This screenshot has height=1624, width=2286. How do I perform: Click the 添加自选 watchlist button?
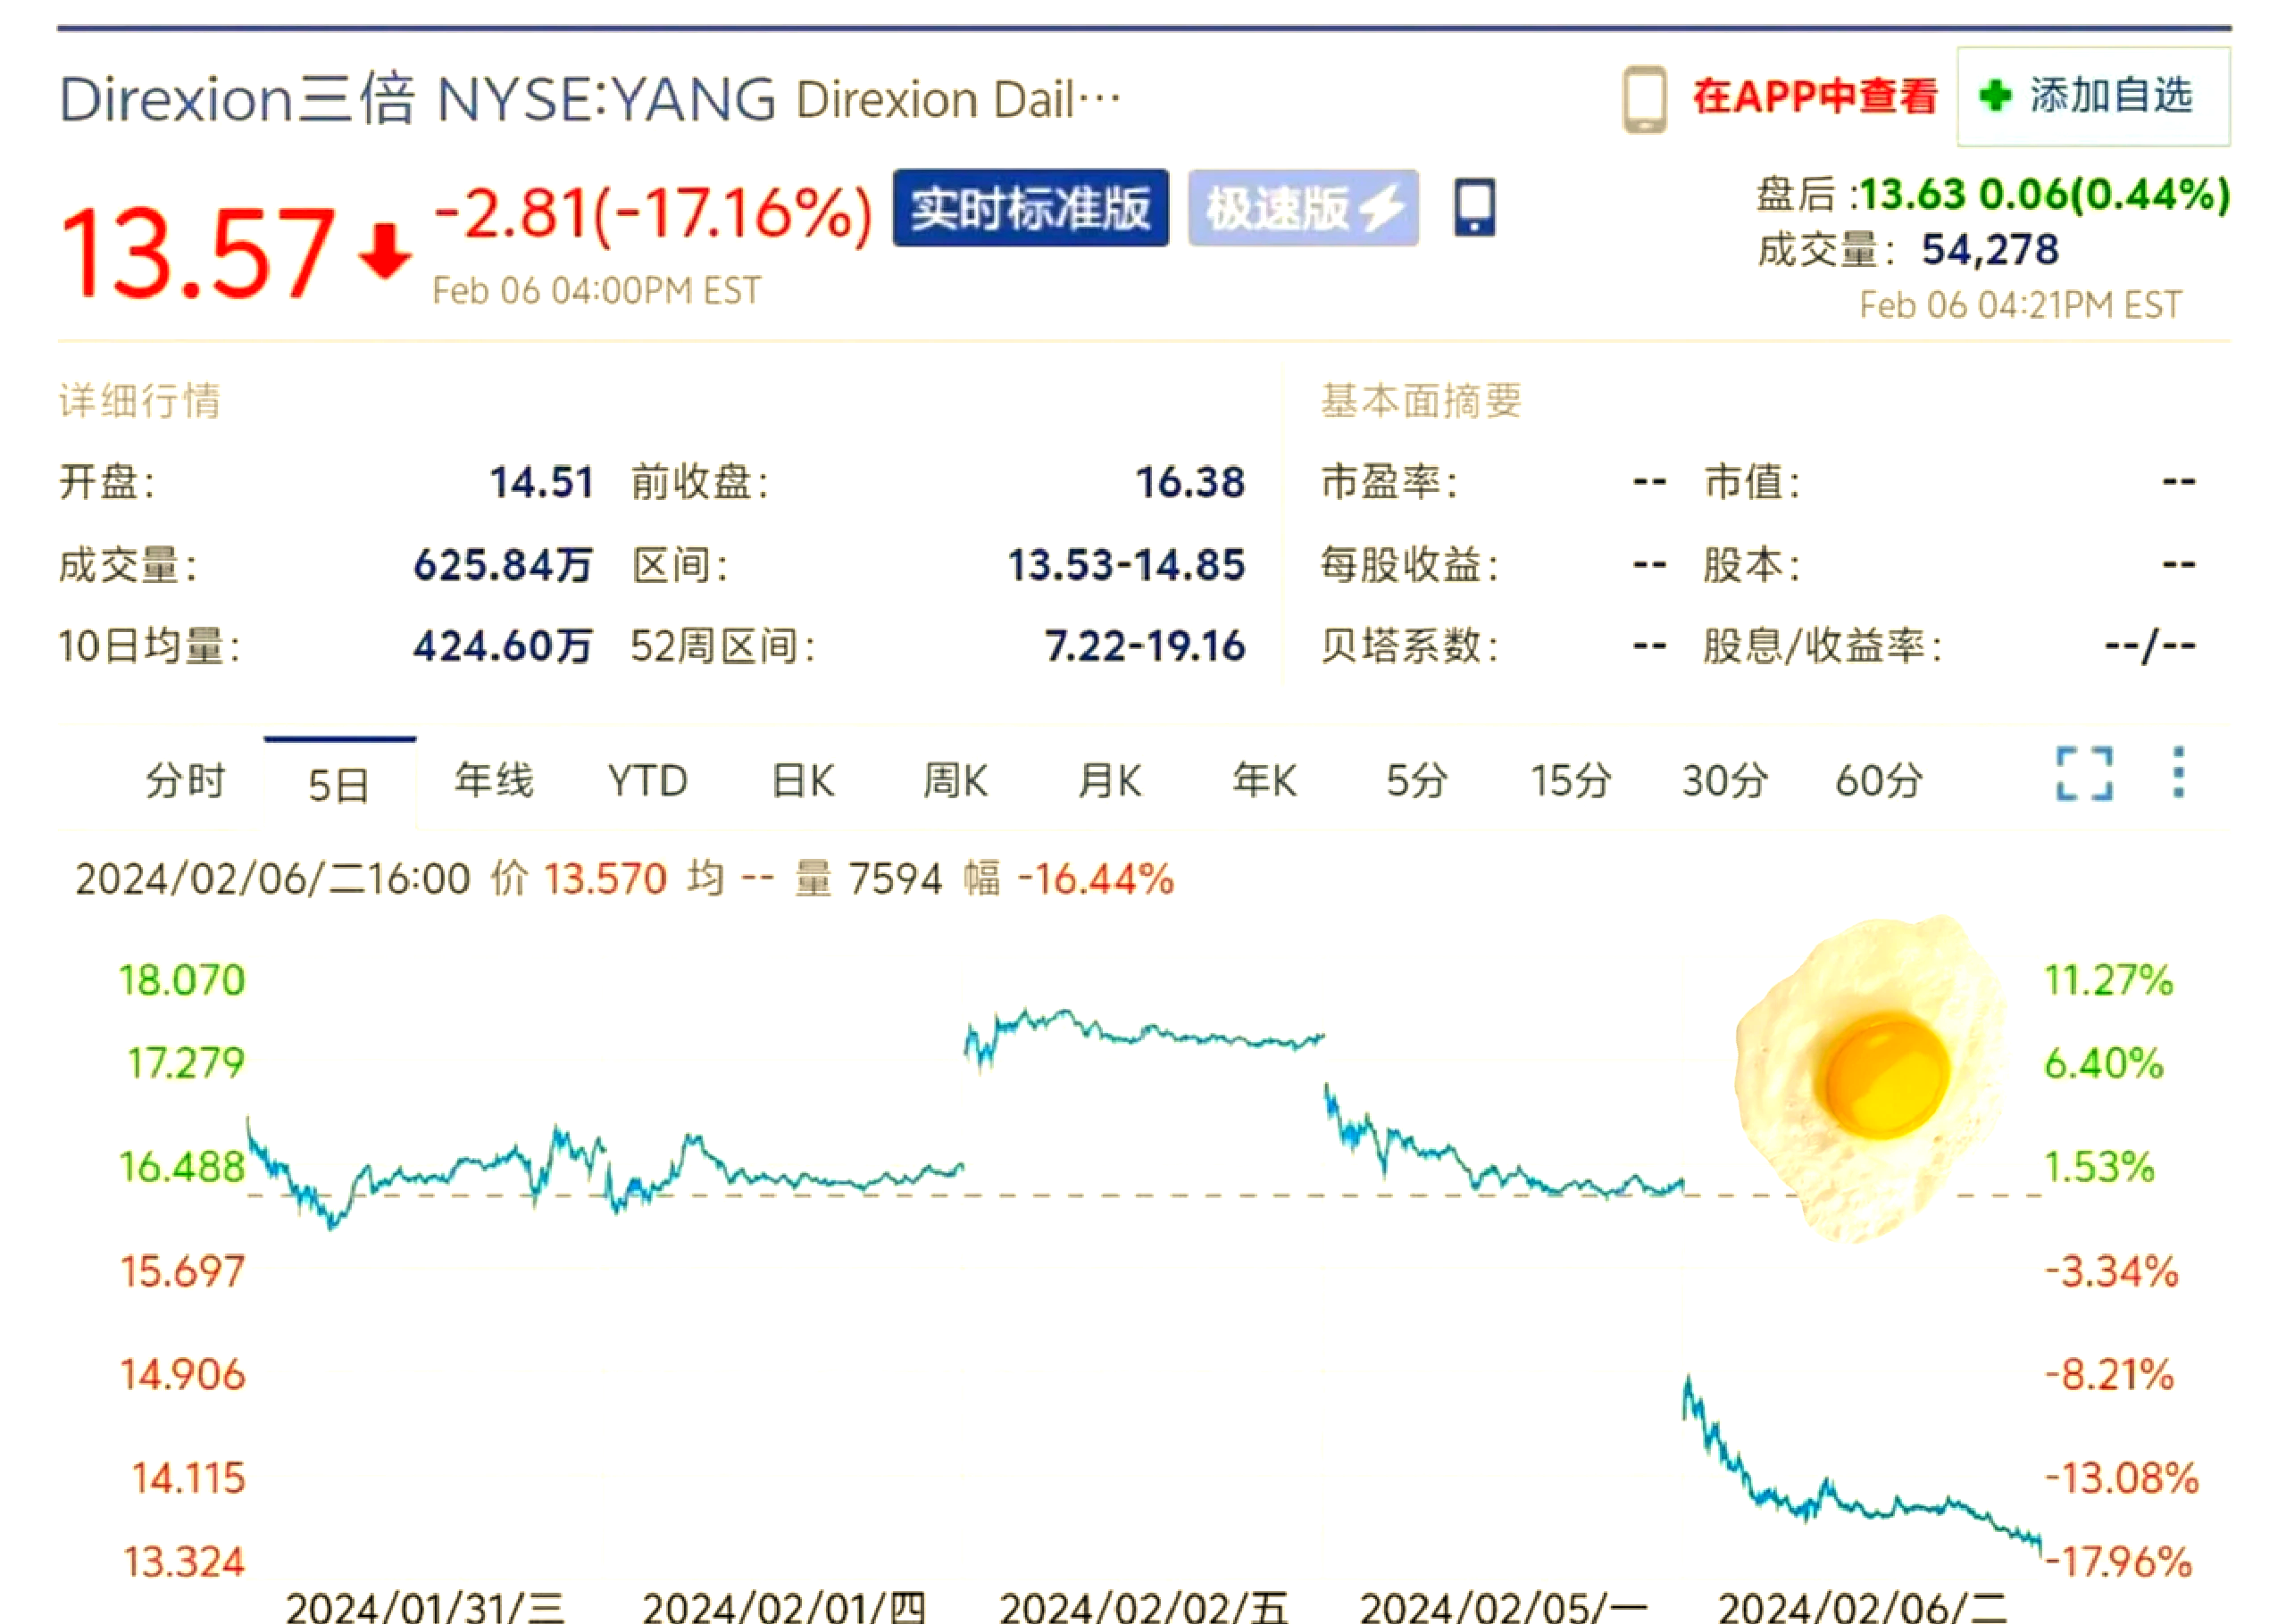(x=2110, y=94)
